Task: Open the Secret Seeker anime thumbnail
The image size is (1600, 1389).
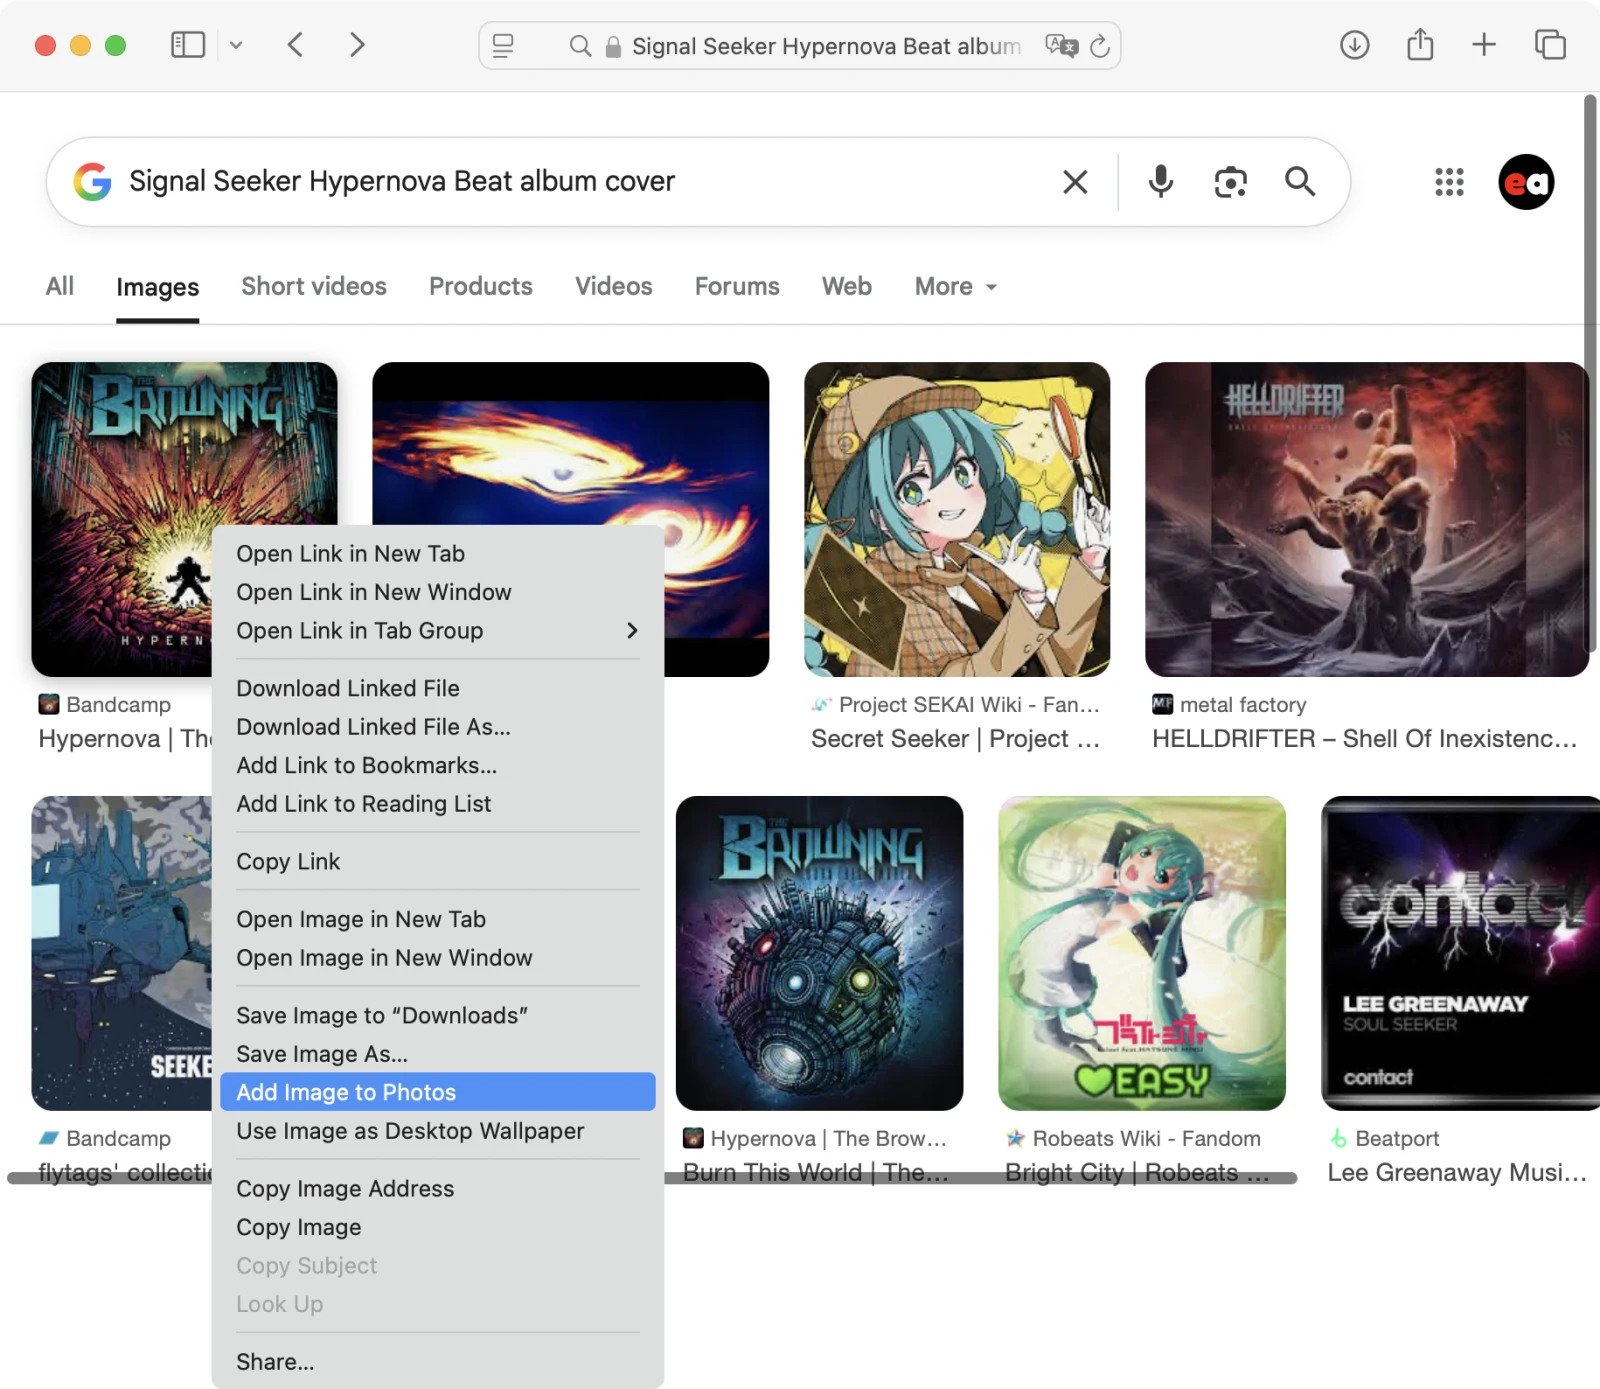Action: coord(956,519)
